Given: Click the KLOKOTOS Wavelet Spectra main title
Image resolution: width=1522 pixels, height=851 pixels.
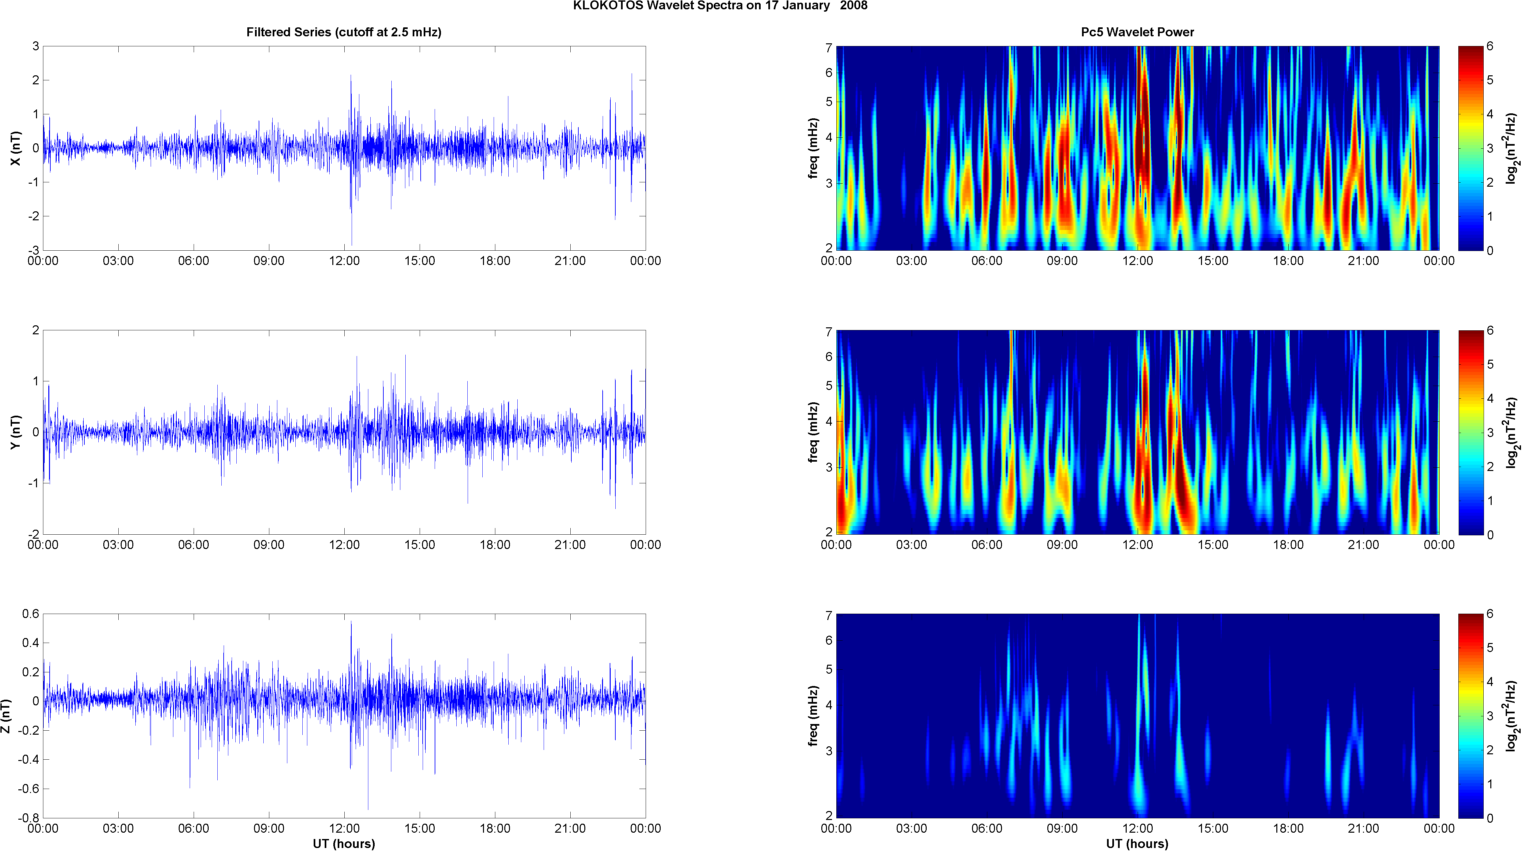Looking at the screenshot, I should coord(720,6).
